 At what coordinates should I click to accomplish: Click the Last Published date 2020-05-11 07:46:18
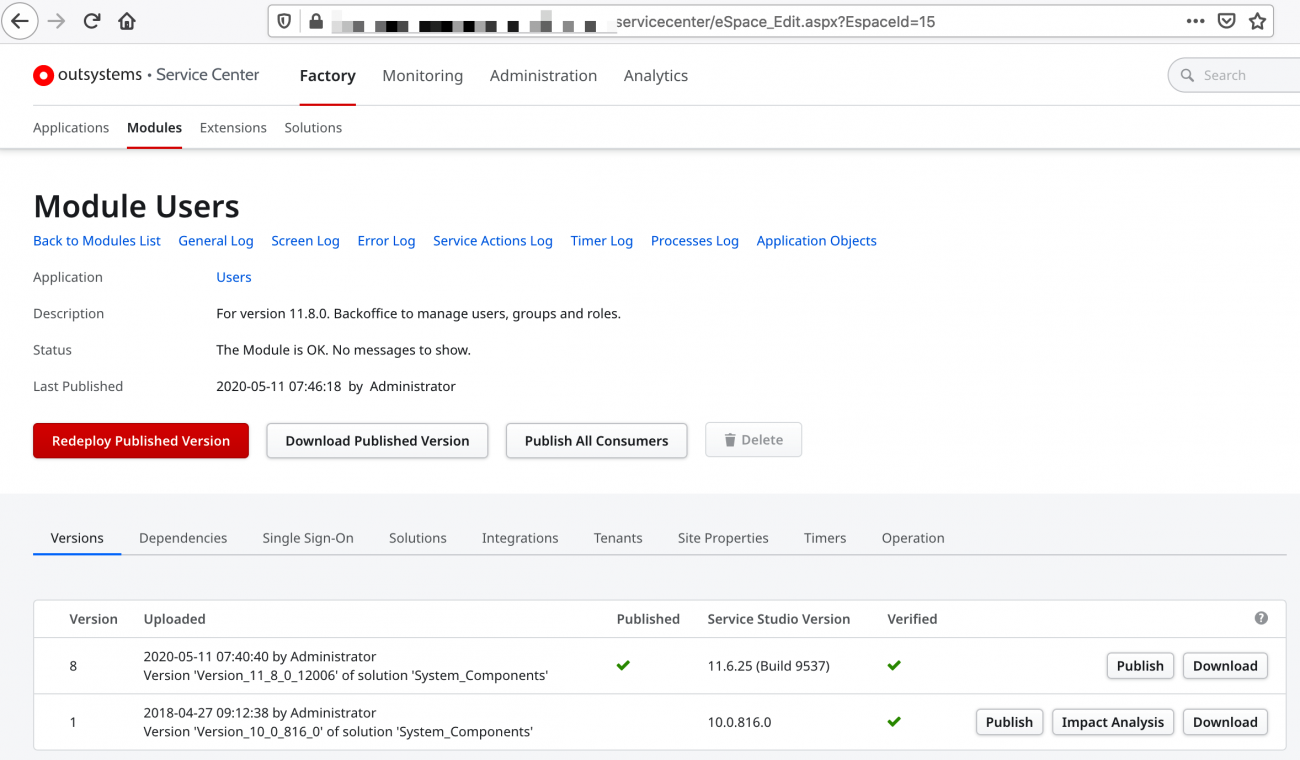point(279,386)
